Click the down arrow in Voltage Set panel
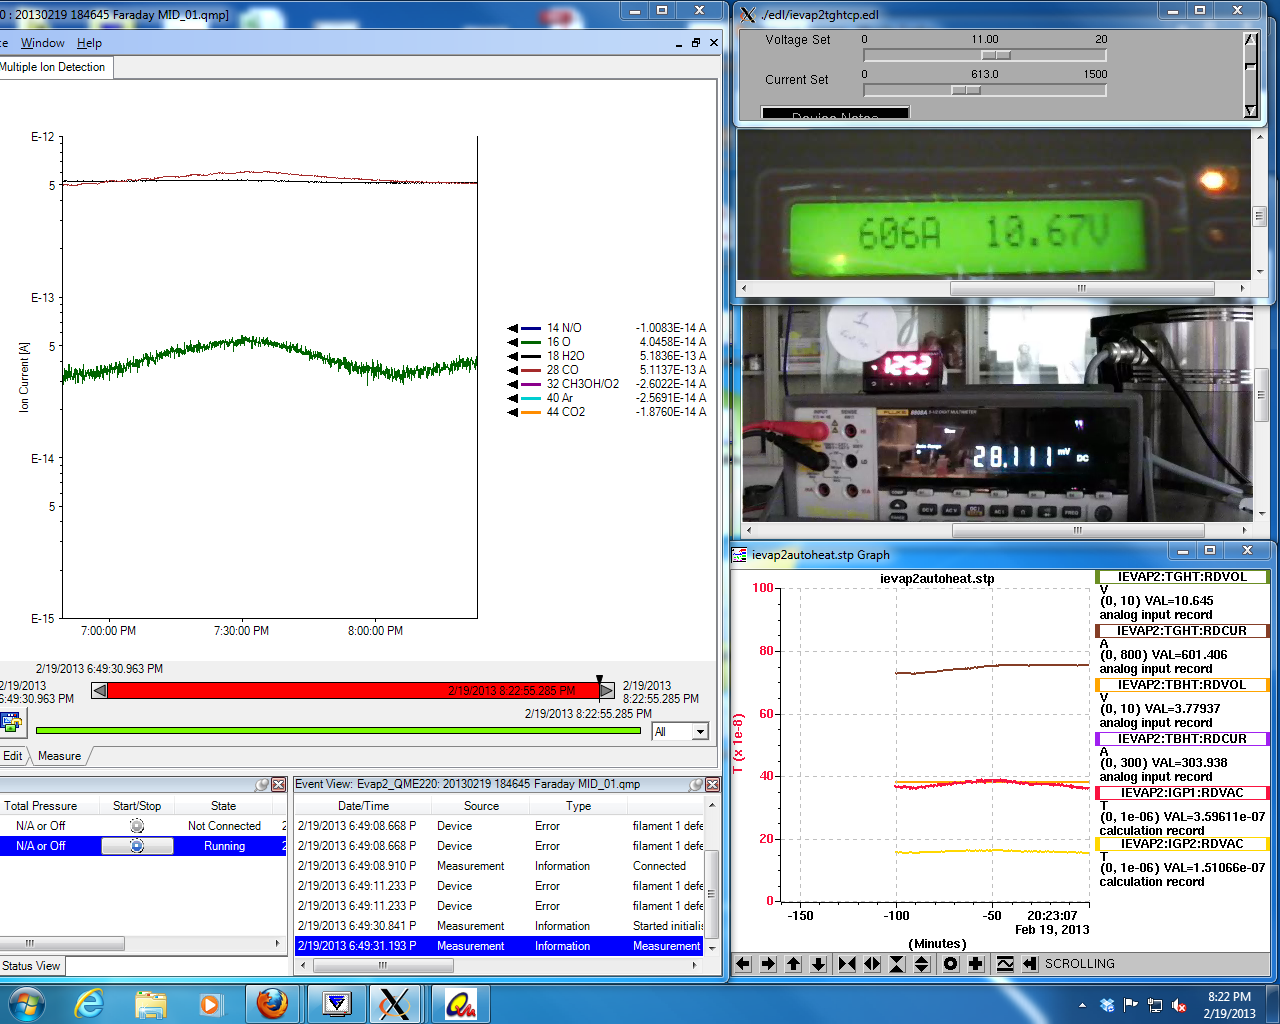Image resolution: width=1280 pixels, height=1024 pixels. click(x=1250, y=111)
